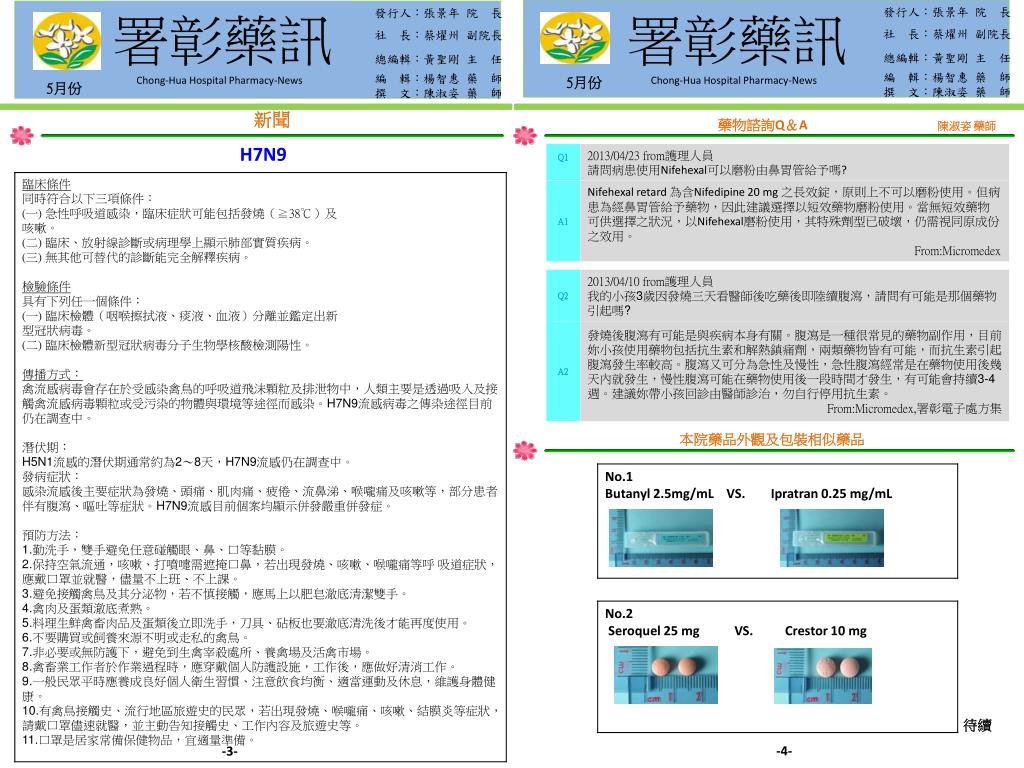Image resolution: width=1024 pixels, height=768 pixels.
Task: Click the '2013/04/23 from護理人員' question line
Action: (x=650, y=155)
